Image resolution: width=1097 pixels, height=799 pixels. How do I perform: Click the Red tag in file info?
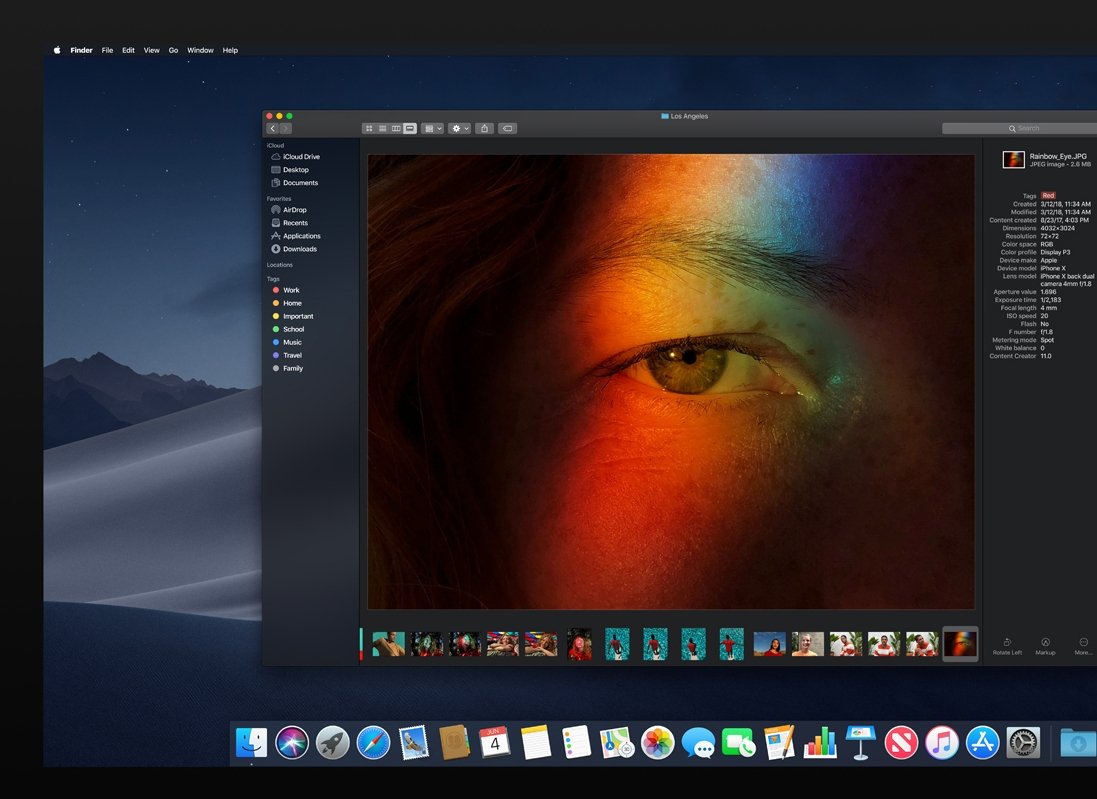(x=1048, y=196)
